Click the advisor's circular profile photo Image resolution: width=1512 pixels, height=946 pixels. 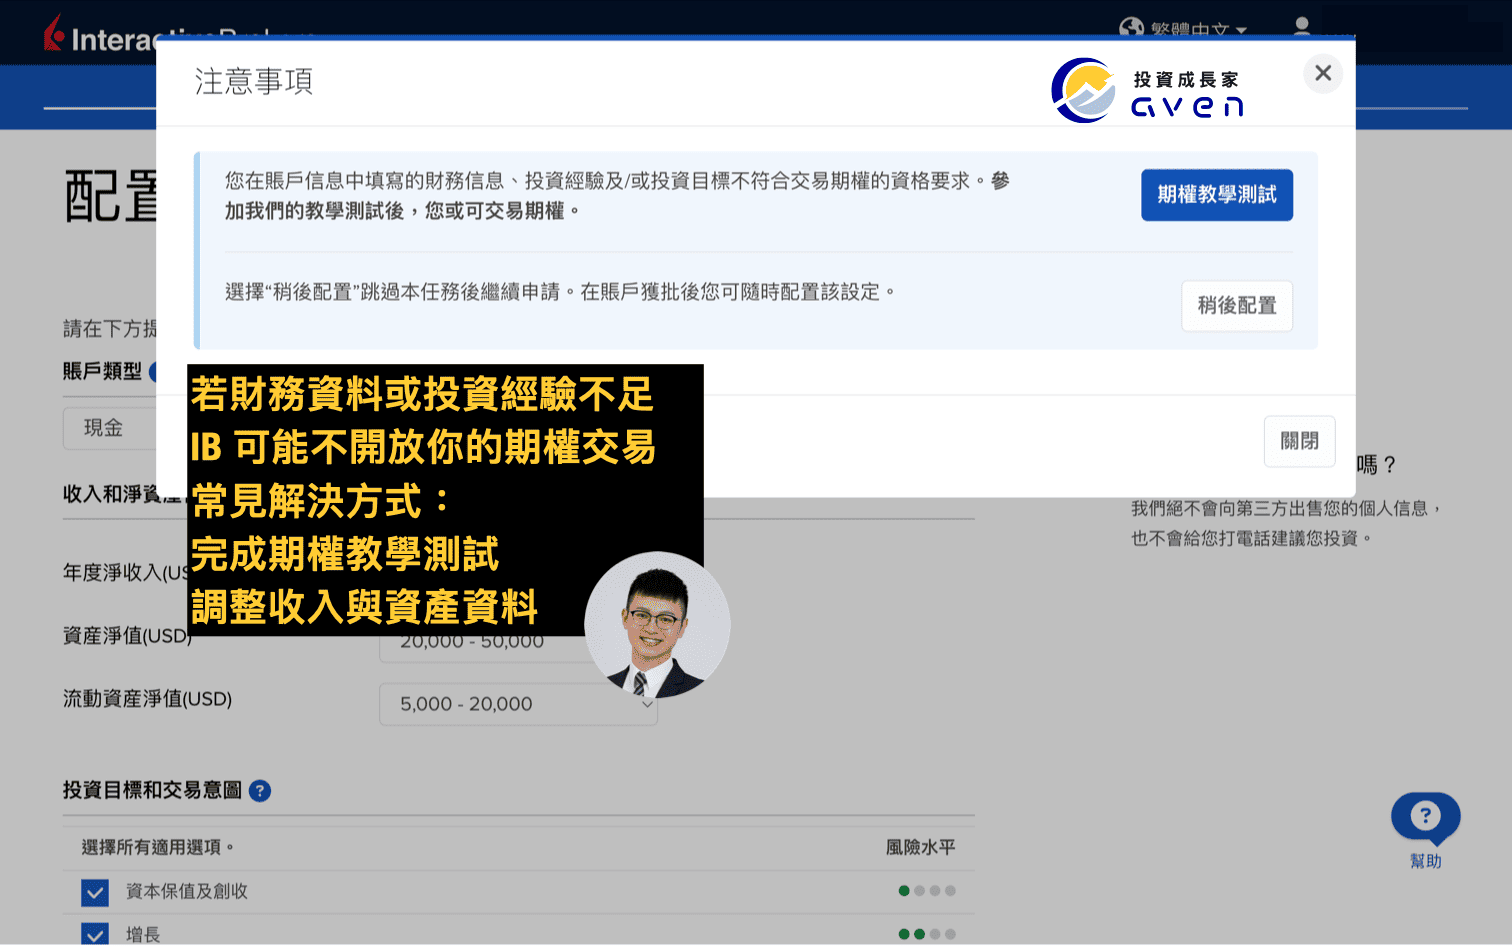coord(656,623)
